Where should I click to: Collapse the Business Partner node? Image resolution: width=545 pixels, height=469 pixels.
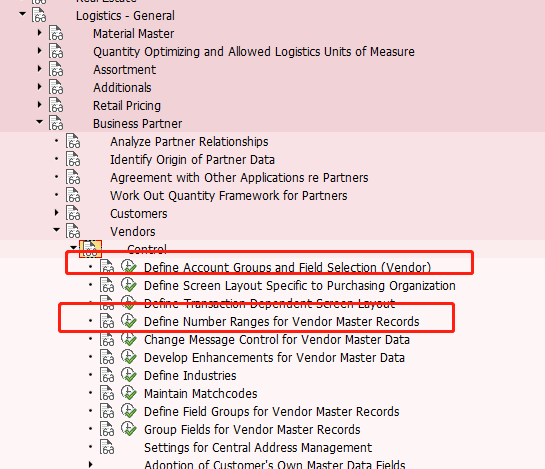(40, 122)
